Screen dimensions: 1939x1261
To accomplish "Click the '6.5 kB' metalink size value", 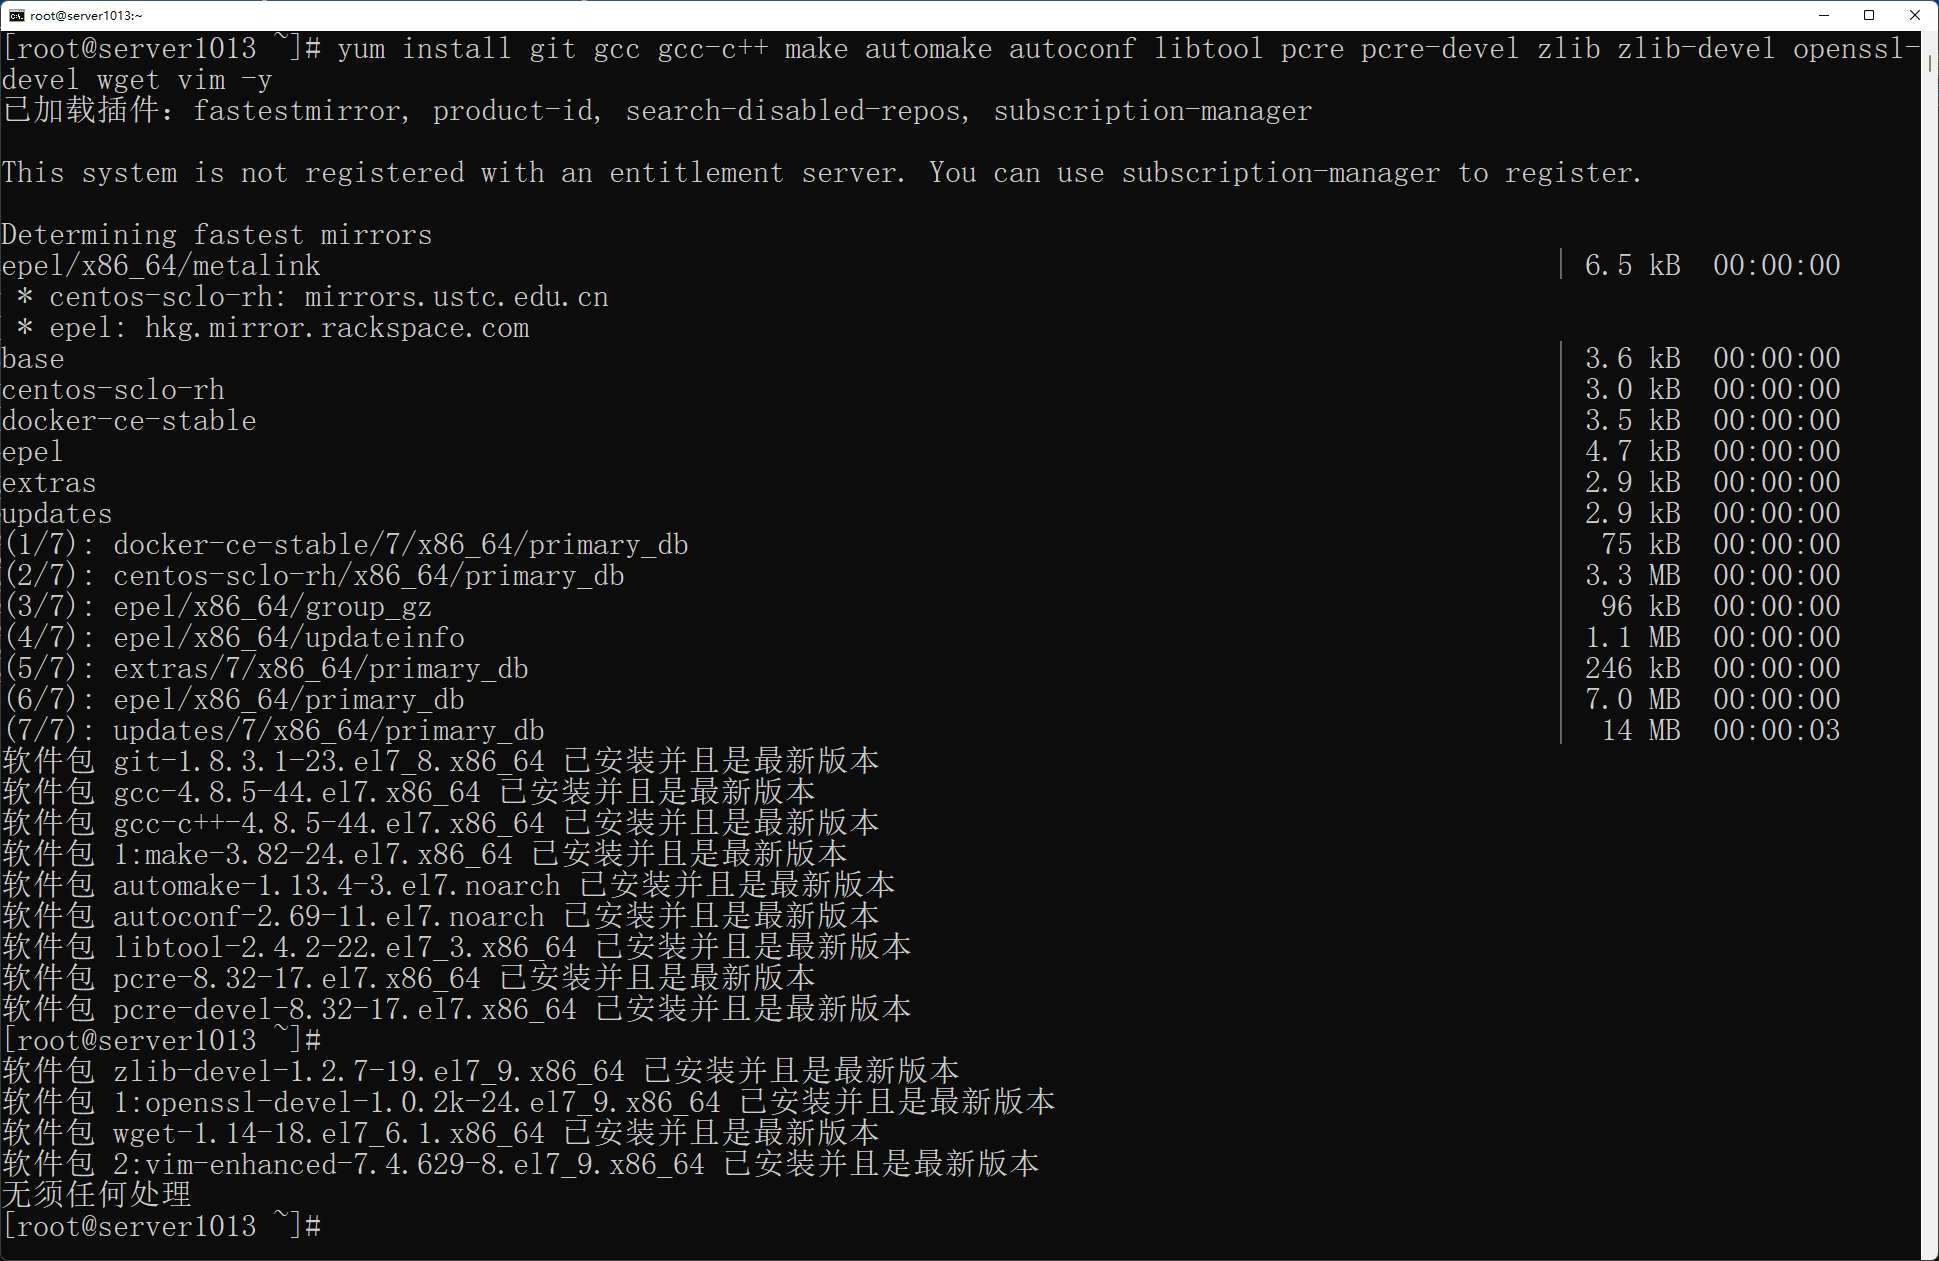I will coord(1633,266).
